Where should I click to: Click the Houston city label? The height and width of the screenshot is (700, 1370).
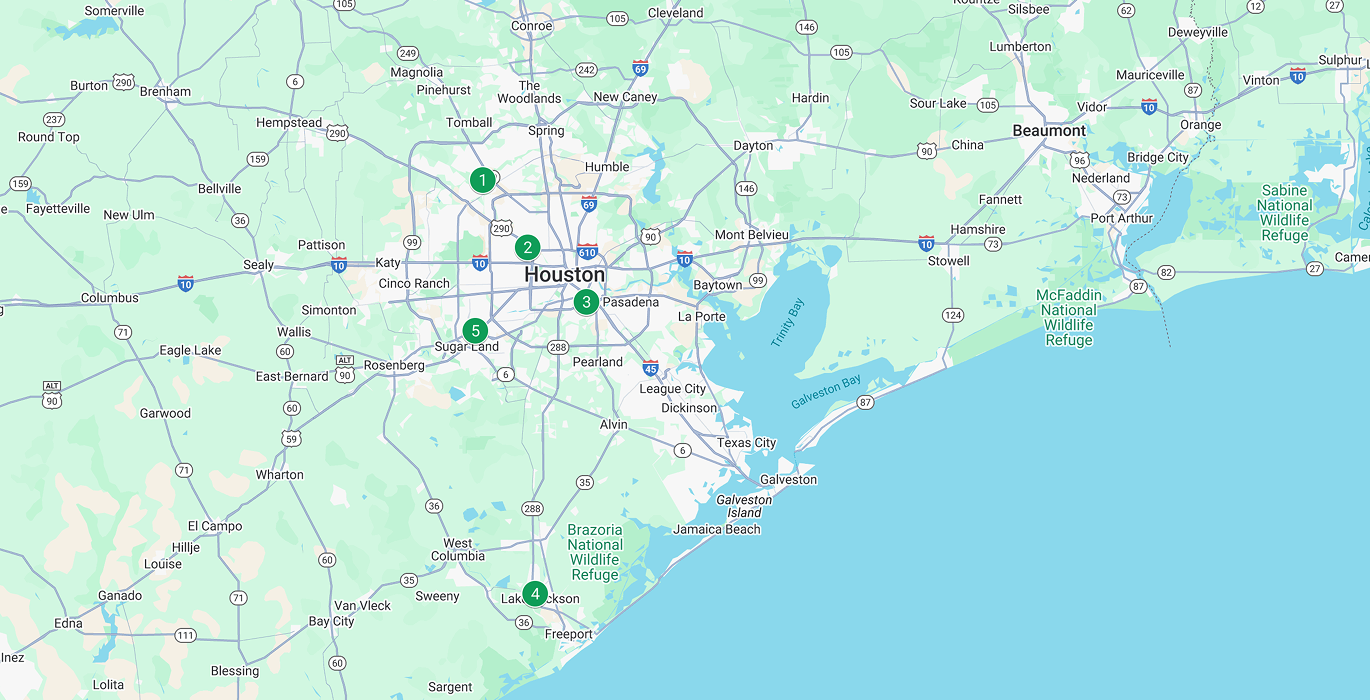[x=564, y=275]
